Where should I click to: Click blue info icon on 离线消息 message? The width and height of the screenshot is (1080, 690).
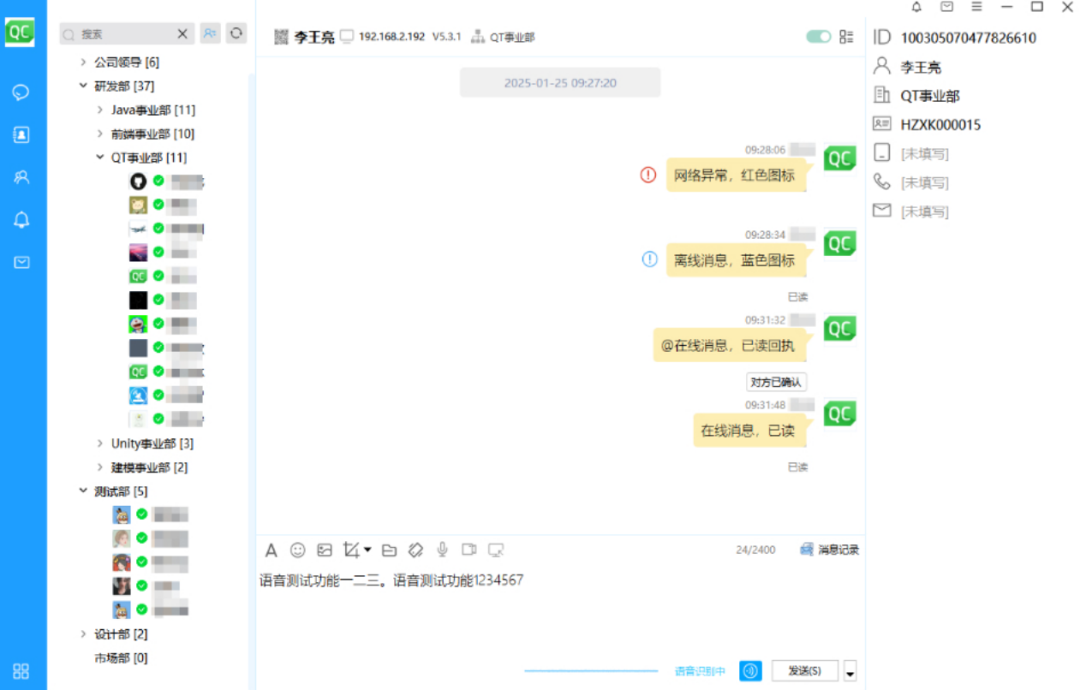click(649, 259)
